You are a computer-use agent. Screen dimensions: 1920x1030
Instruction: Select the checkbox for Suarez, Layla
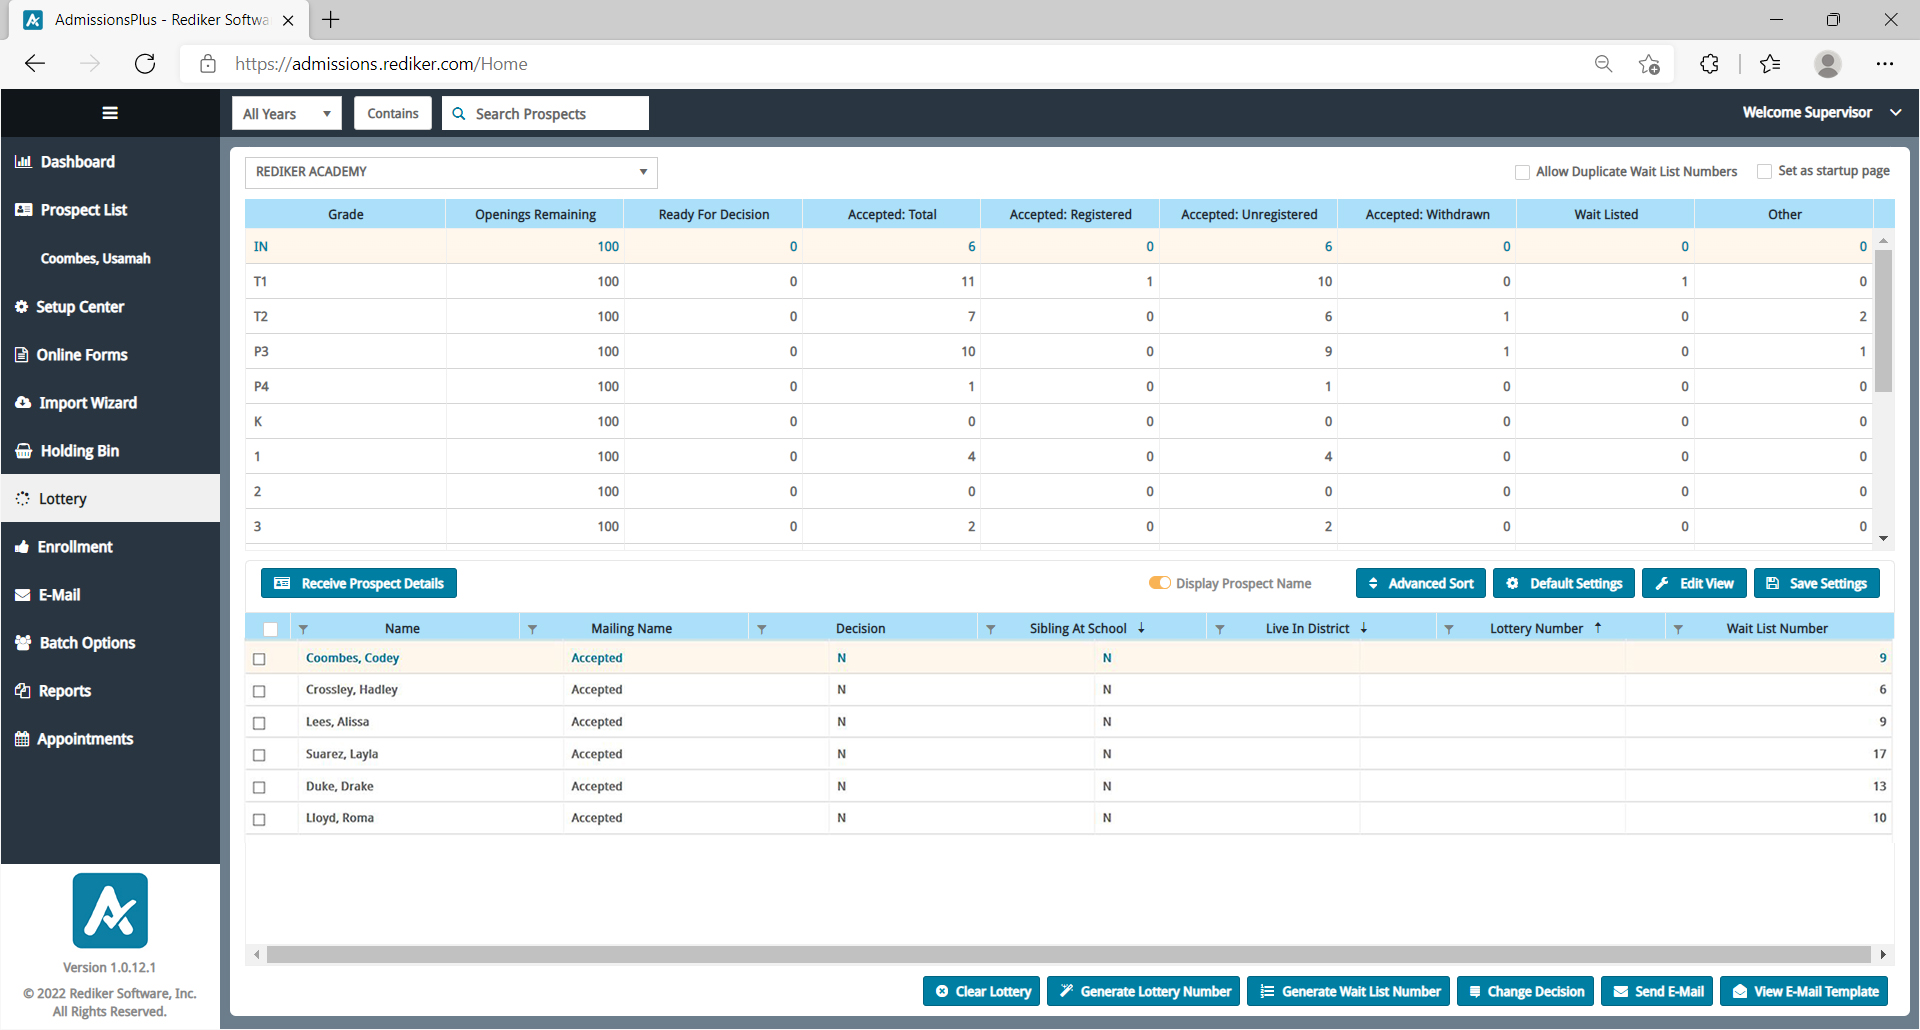tap(259, 755)
